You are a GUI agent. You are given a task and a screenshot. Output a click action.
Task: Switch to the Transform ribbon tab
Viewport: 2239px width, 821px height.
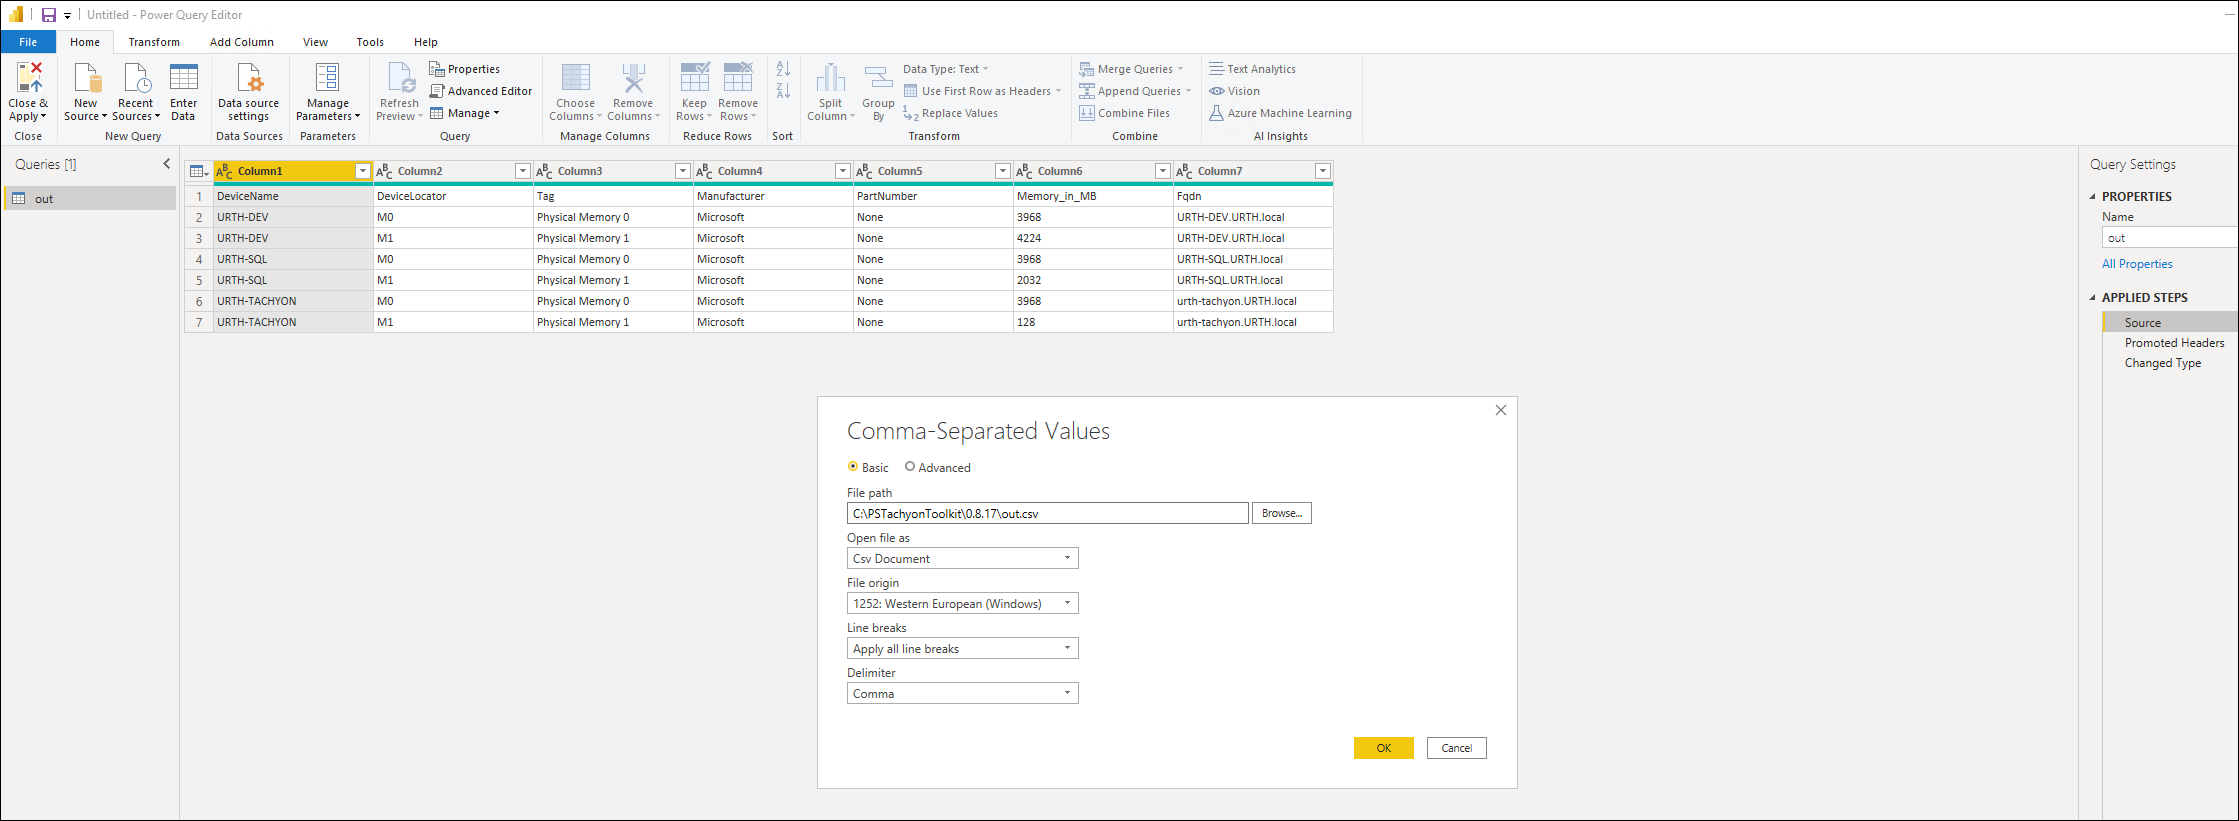point(154,42)
